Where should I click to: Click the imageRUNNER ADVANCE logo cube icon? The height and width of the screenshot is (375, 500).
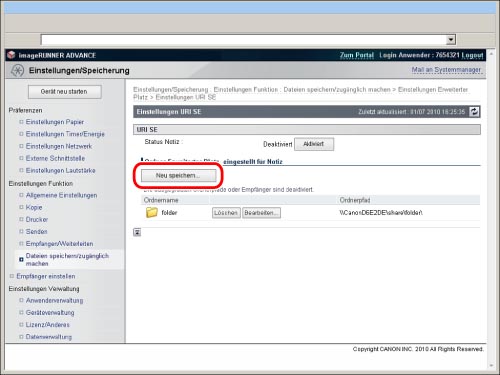pos(11,55)
